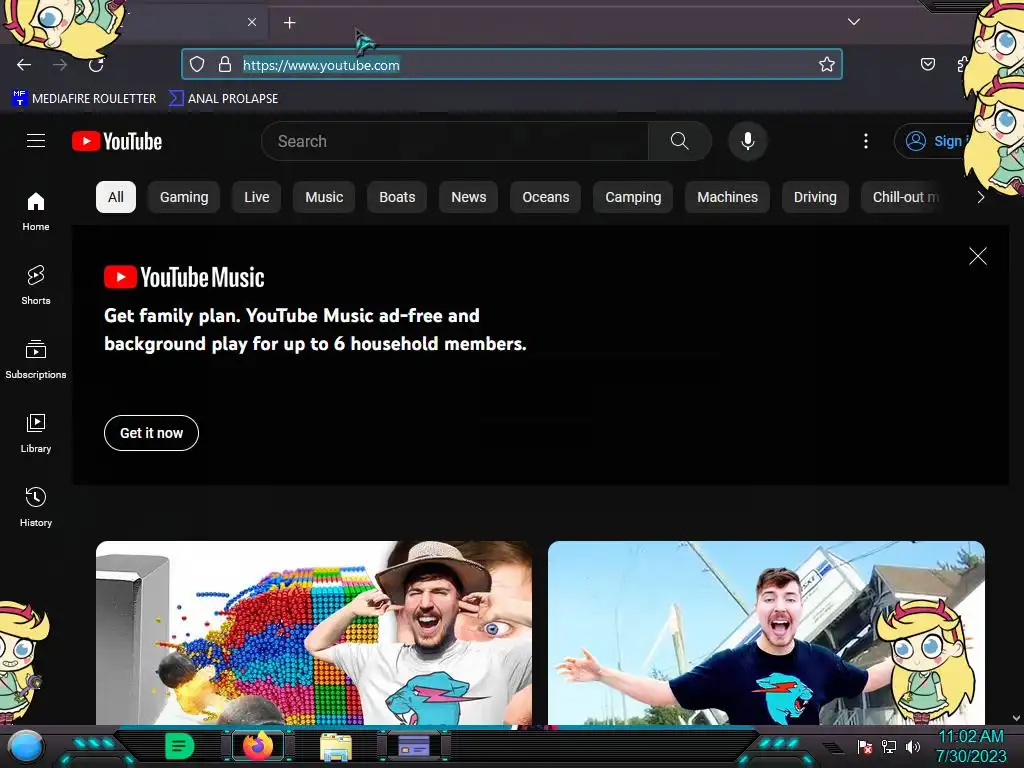Open the three-dot settings menu
The height and width of the screenshot is (768, 1024).
866,141
